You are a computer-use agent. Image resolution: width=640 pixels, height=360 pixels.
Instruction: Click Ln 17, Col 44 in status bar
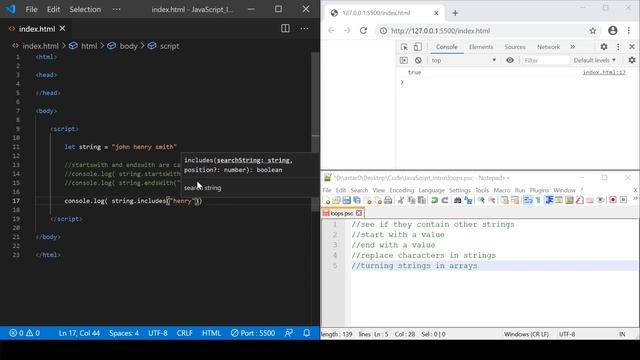tap(79, 333)
